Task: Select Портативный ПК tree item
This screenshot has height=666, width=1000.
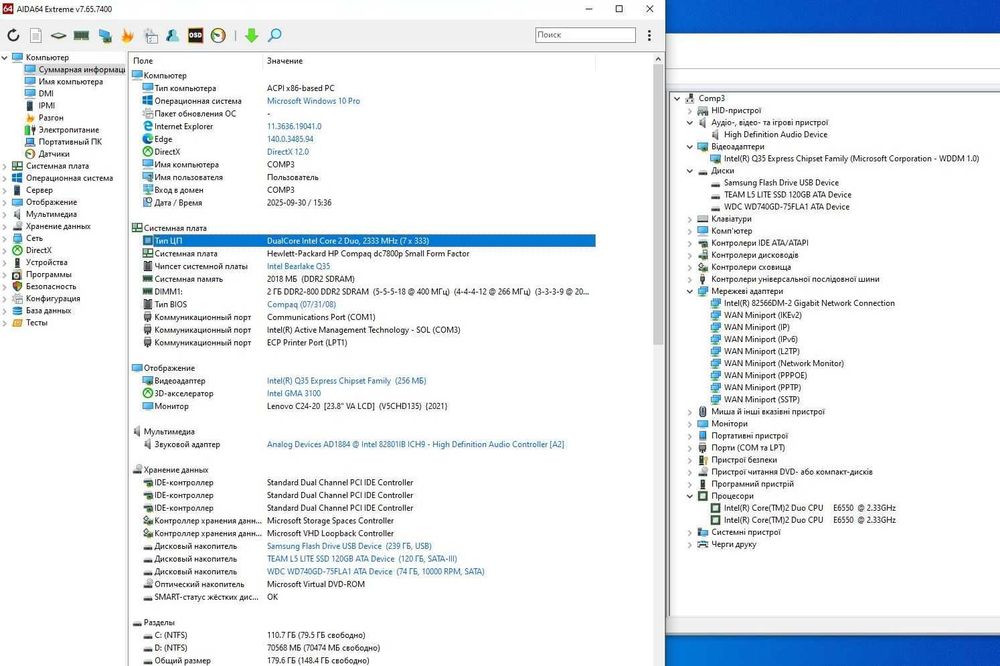Action: [x=70, y=142]
